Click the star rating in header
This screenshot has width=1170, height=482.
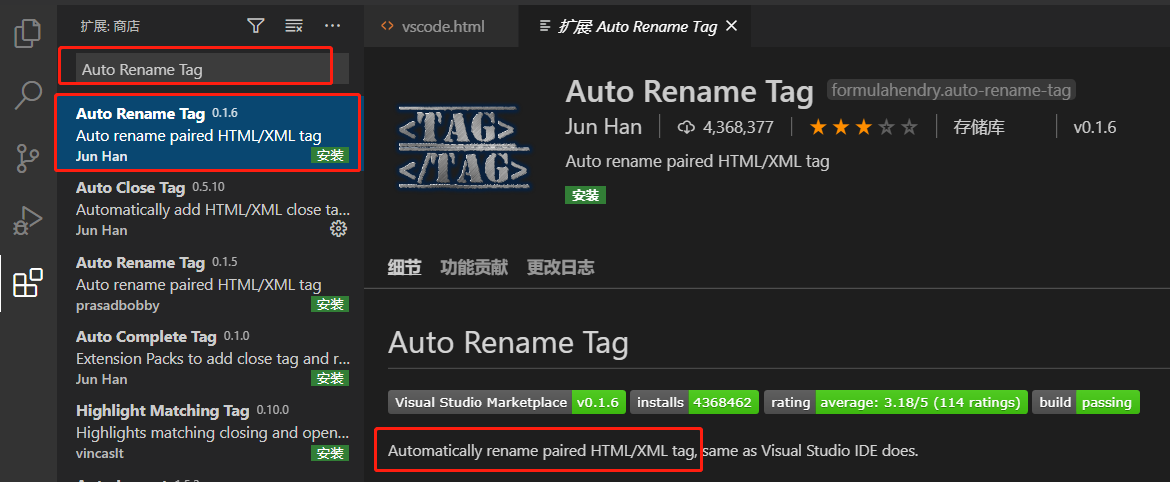click(x=863, y=128)
